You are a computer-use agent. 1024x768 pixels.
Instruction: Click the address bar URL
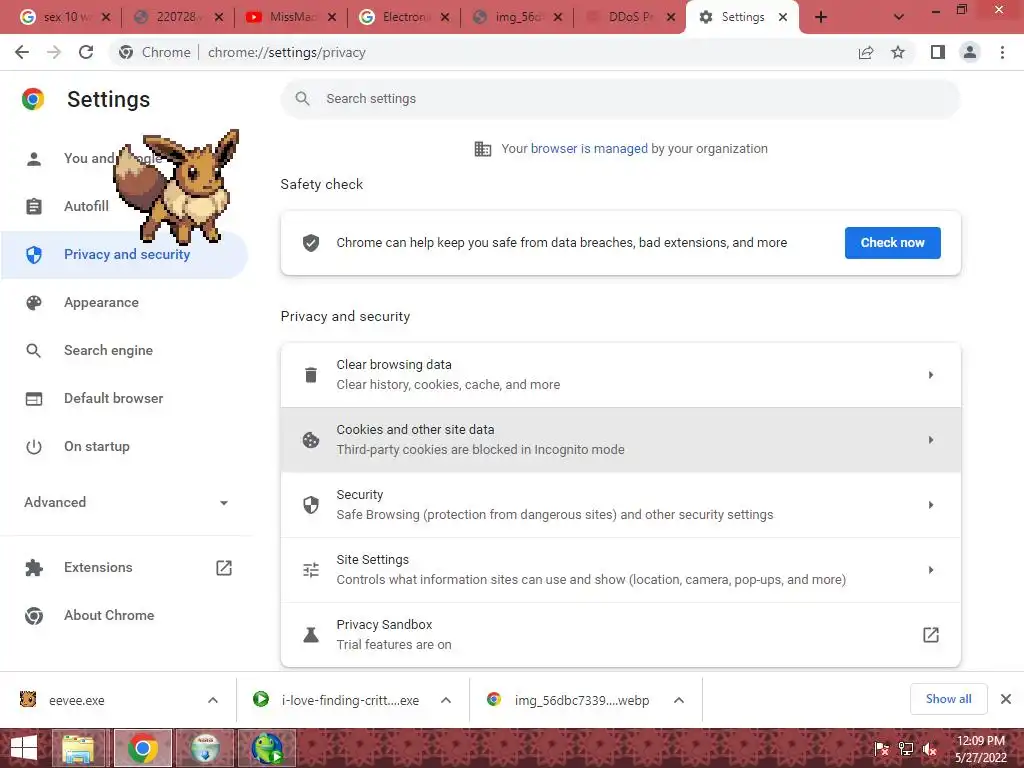[287, 52]
